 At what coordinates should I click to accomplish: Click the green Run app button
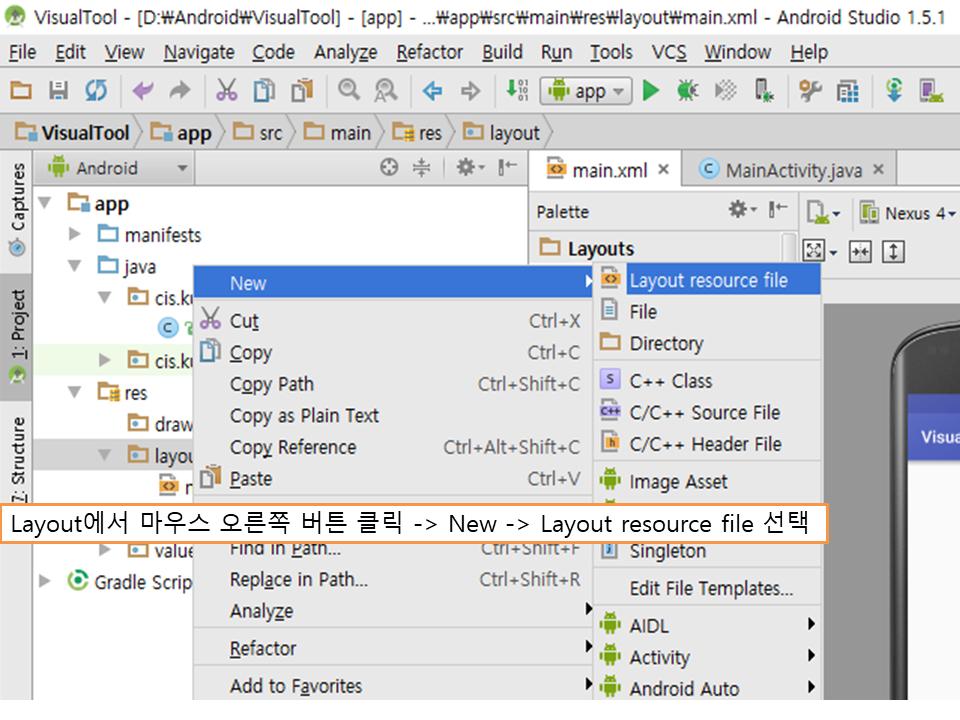(651, 91)
